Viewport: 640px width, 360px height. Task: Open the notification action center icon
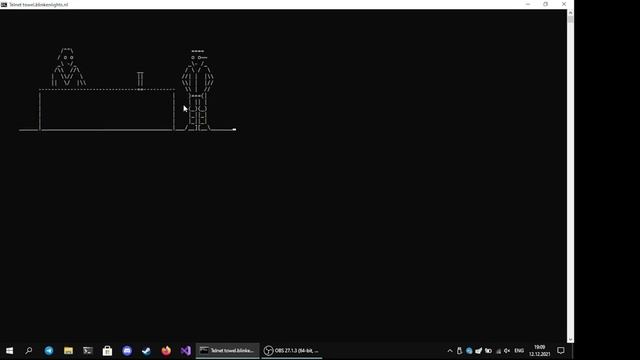click(x=561, y=351)
